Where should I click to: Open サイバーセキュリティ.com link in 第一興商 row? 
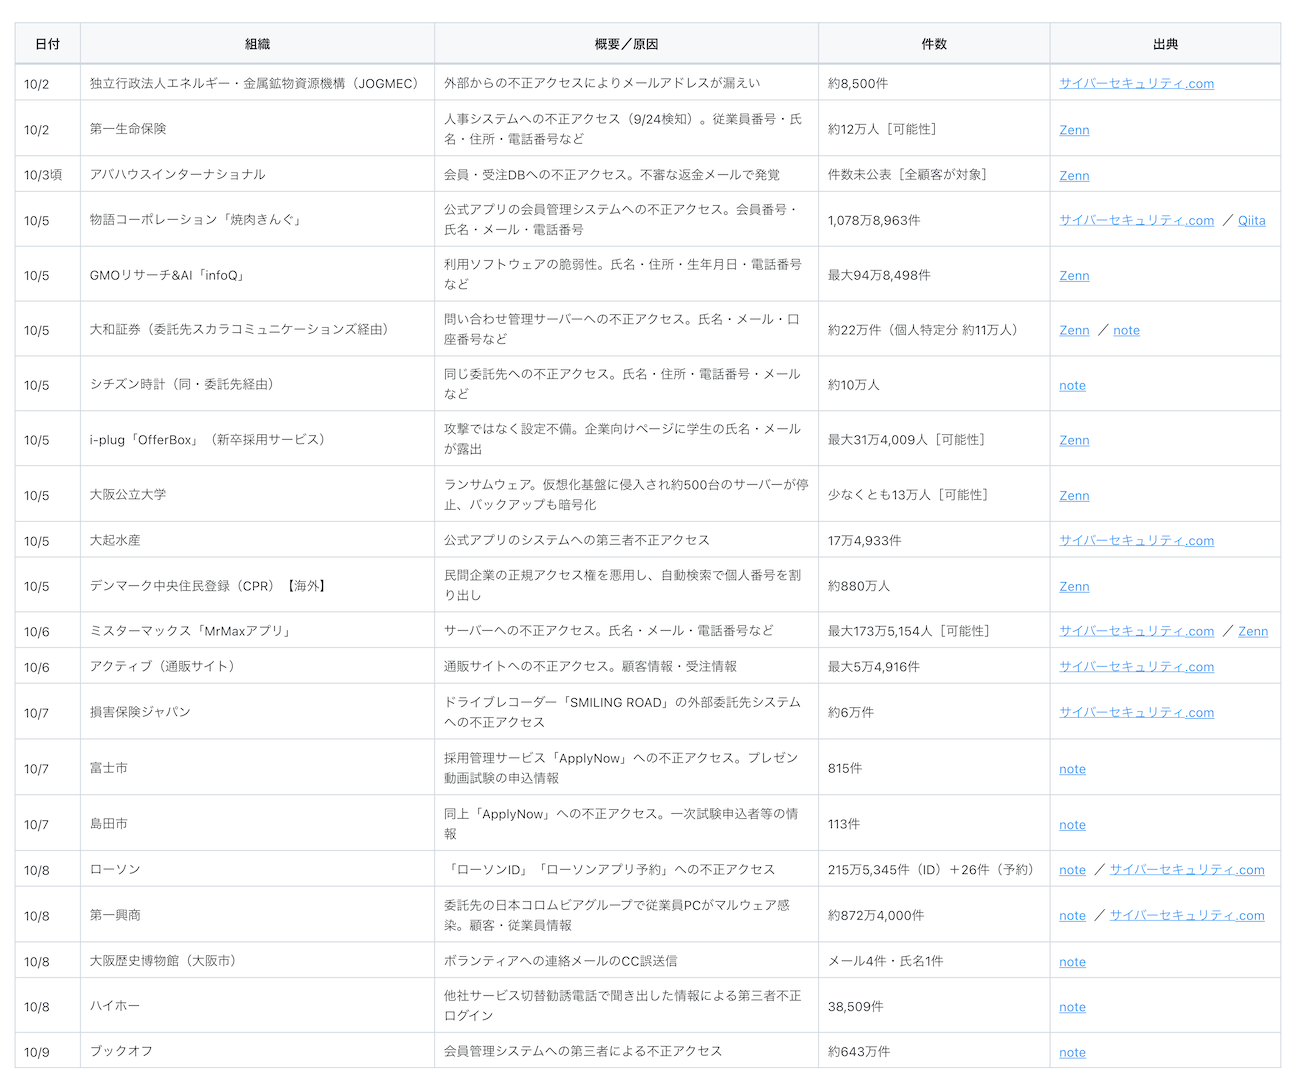click(x=1187, y=916)
